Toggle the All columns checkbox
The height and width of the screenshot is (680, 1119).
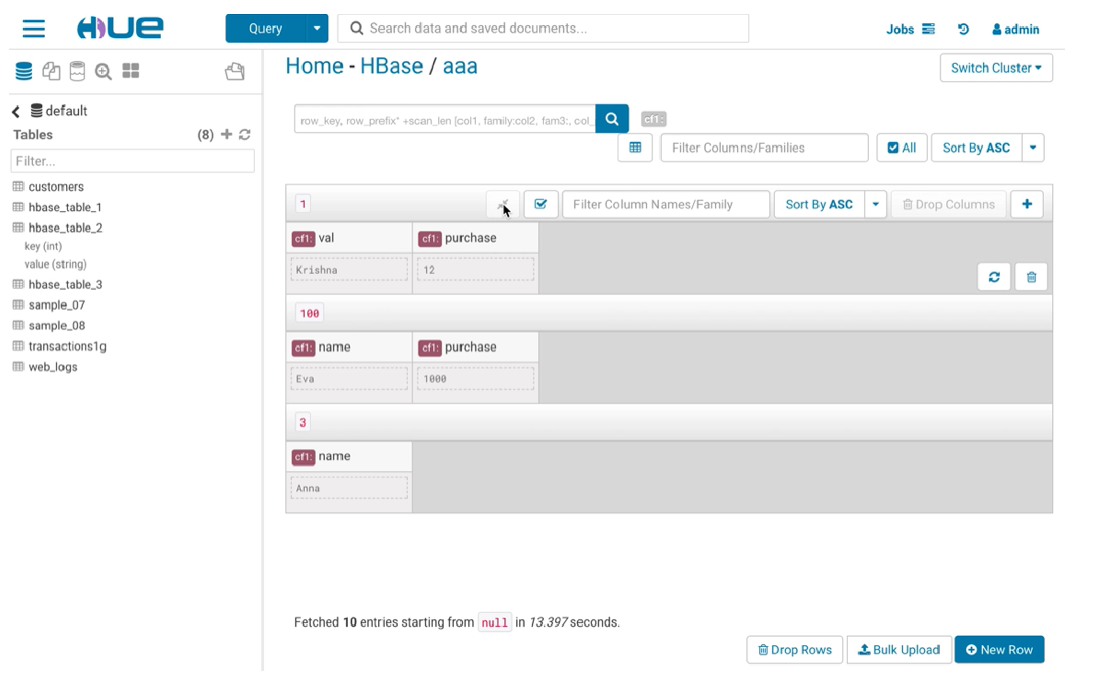pos(902,148)
